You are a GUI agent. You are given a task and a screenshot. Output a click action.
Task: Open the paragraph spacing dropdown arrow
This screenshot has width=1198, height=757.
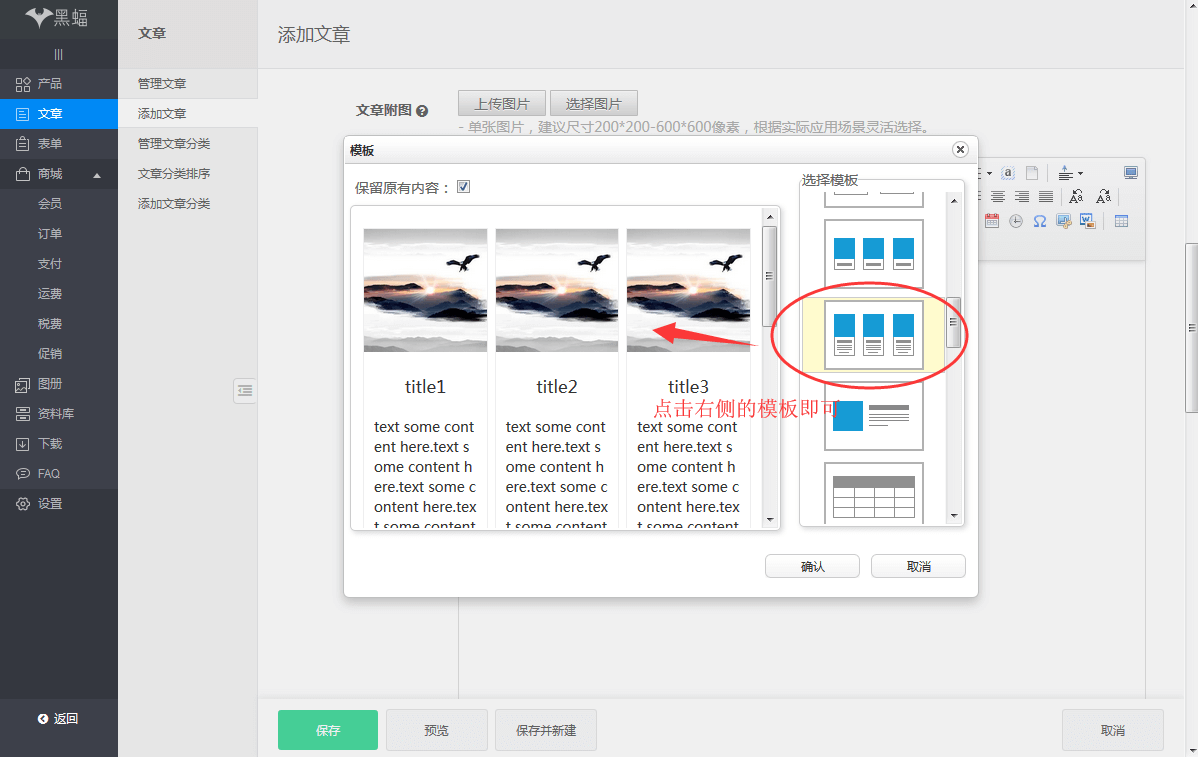(1081, 174)
